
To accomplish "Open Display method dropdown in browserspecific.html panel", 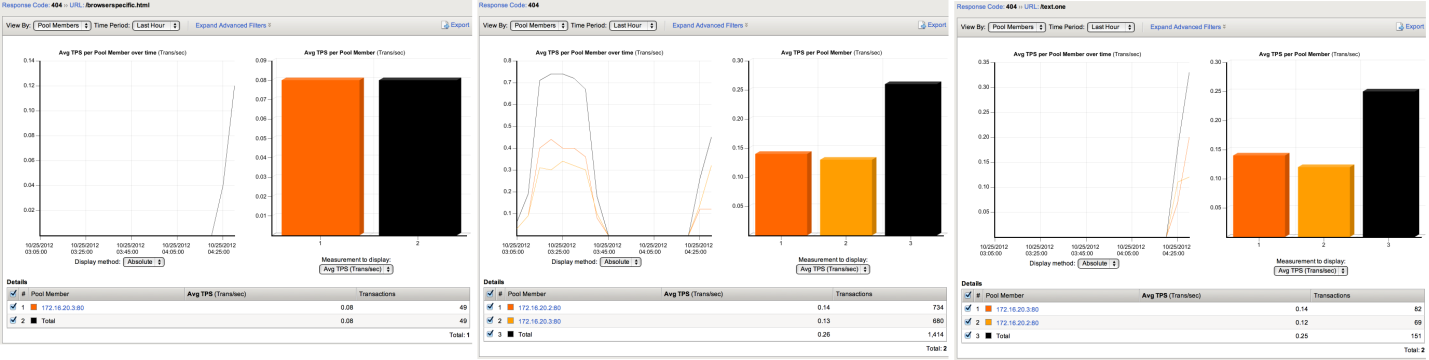I will [x=143, y=262].
